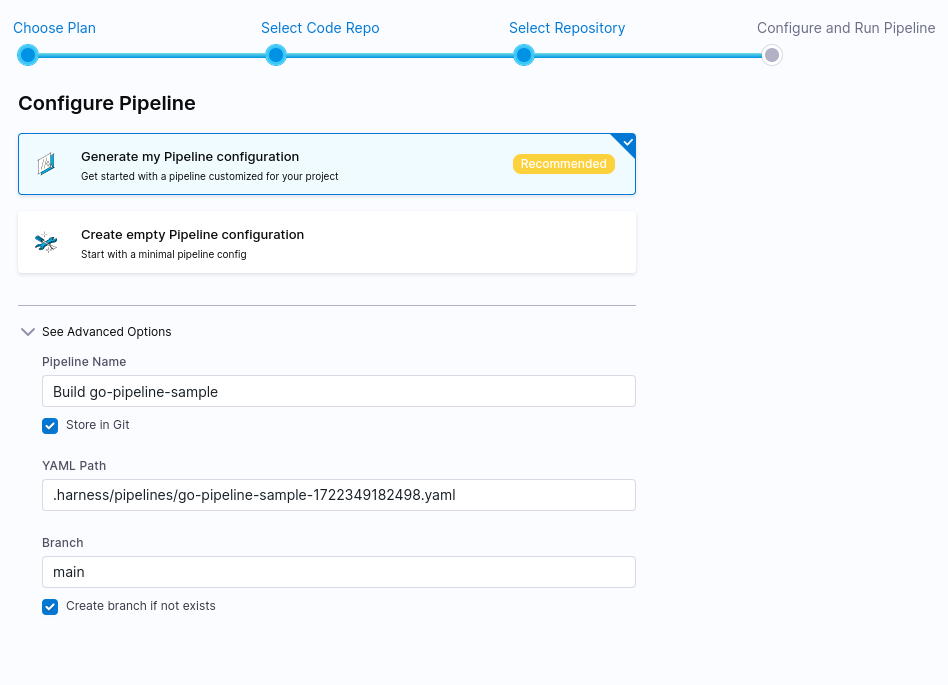
Task: Click the empty Pipeline configuration icon
Action: tap(46, 242)
